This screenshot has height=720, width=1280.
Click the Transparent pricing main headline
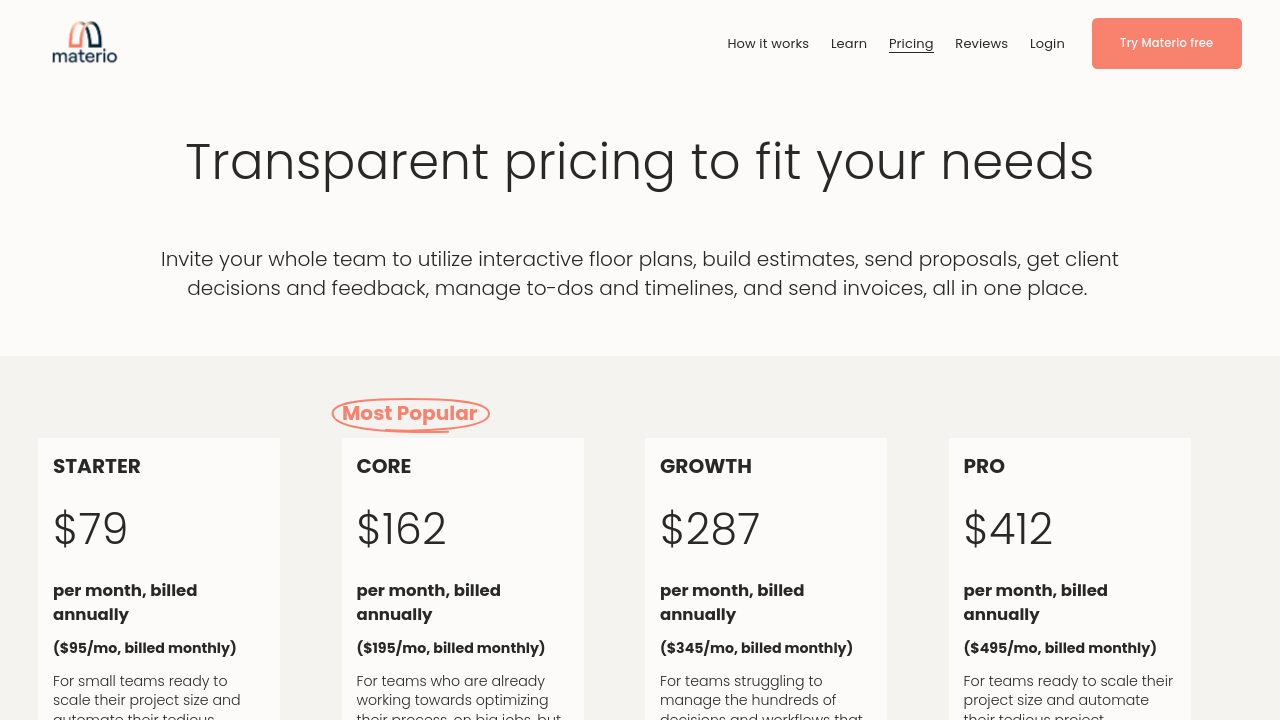pyautogui.click(x=640, y=162)
